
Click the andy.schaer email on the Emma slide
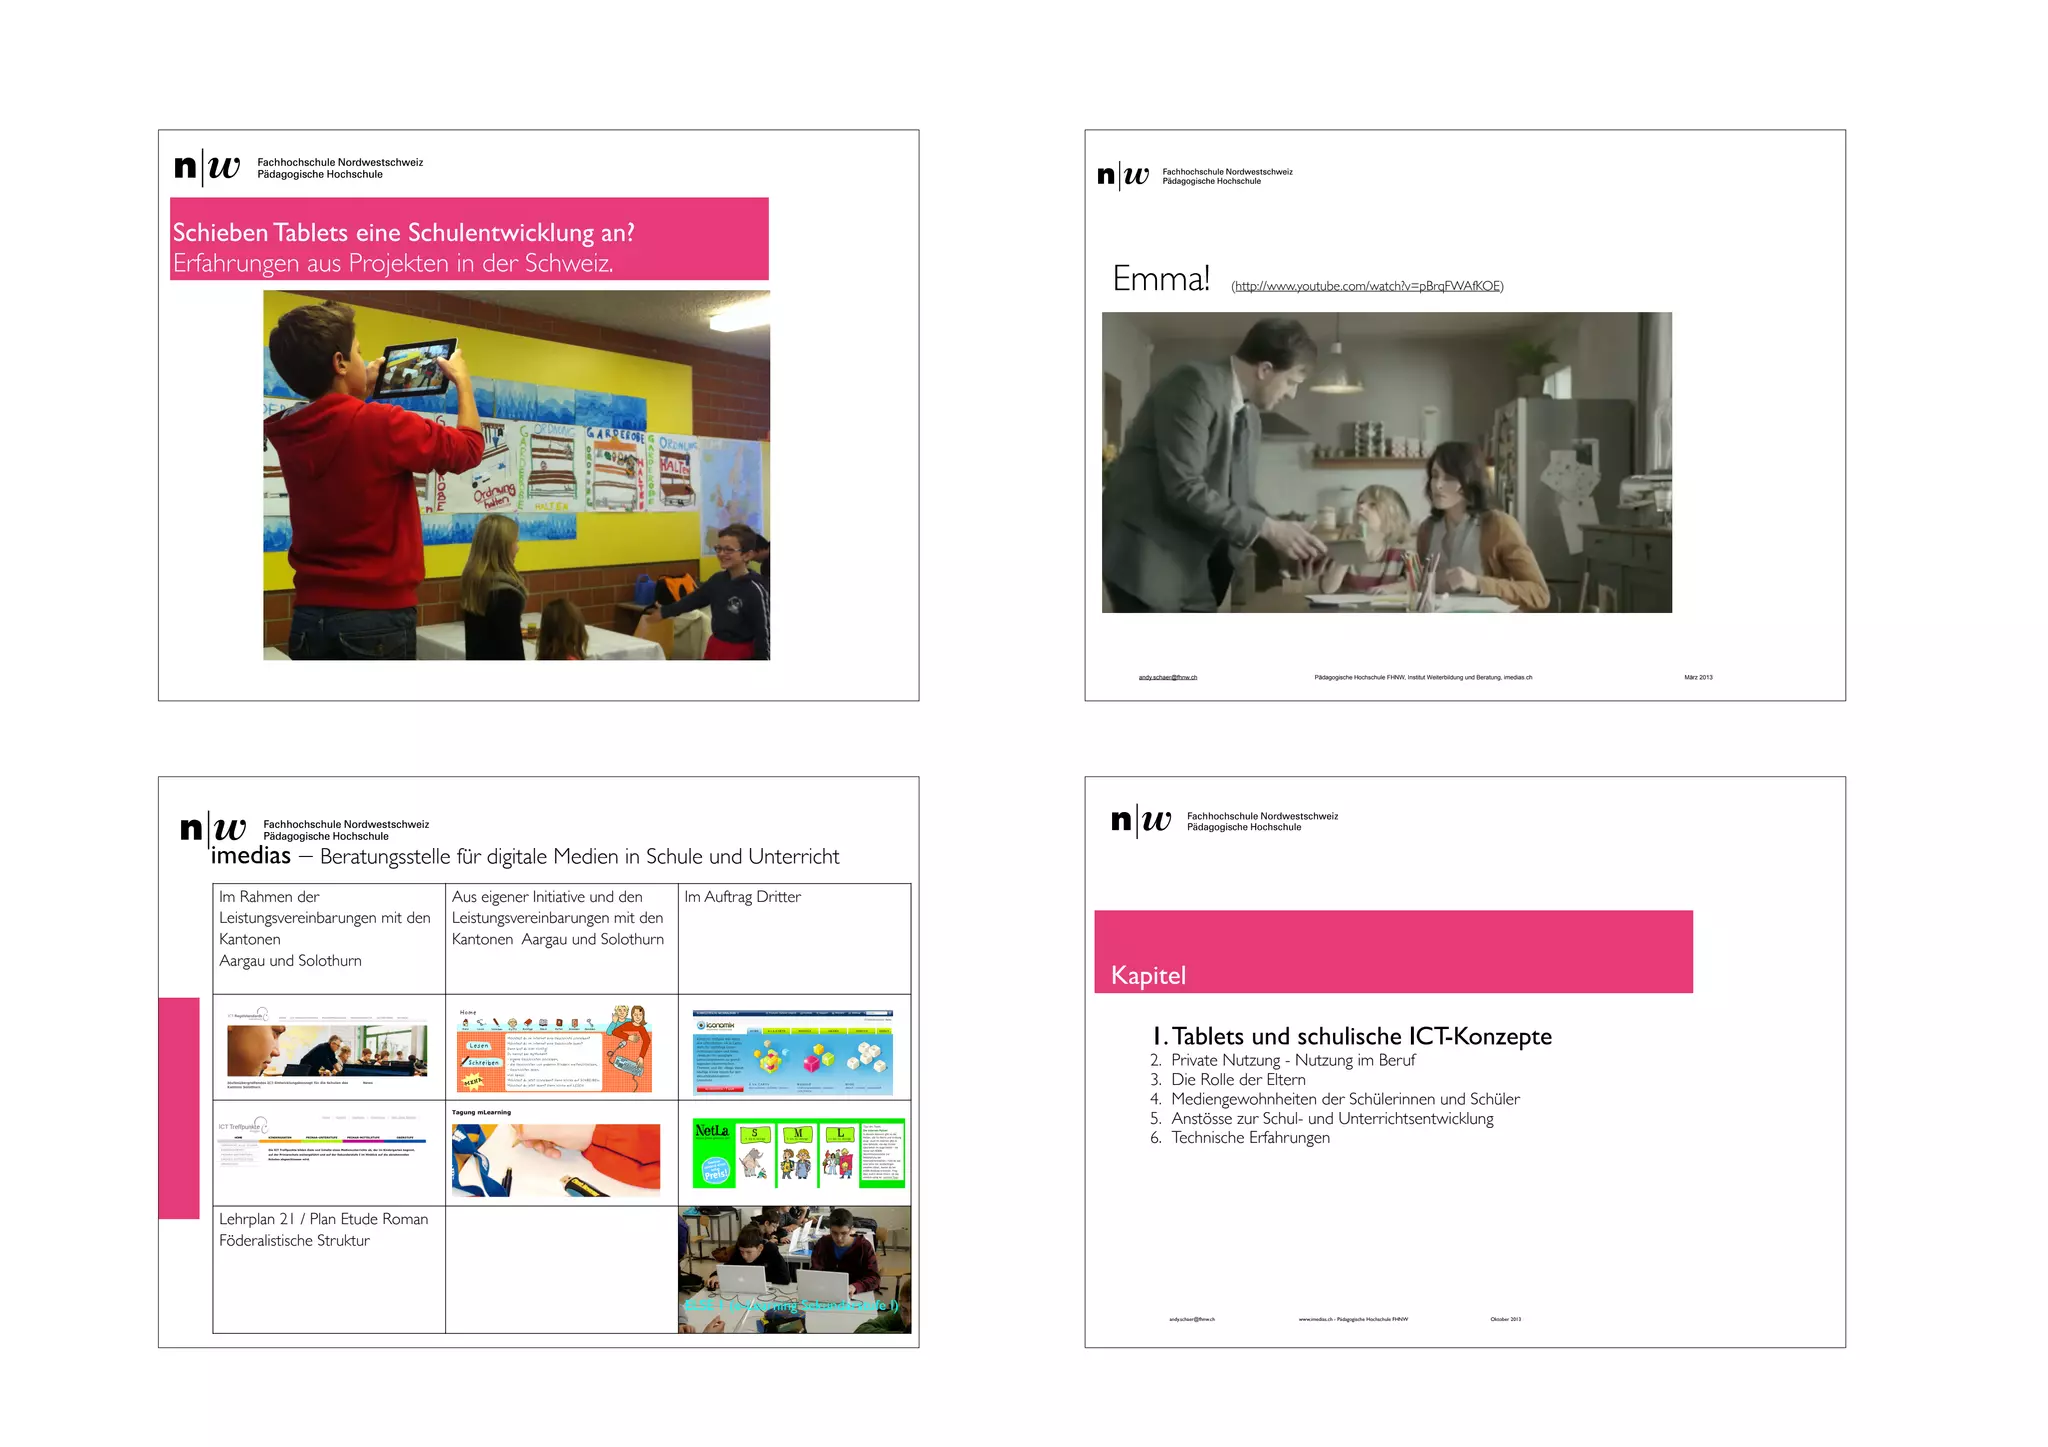pyautogui.click(x=1167, y=677)
